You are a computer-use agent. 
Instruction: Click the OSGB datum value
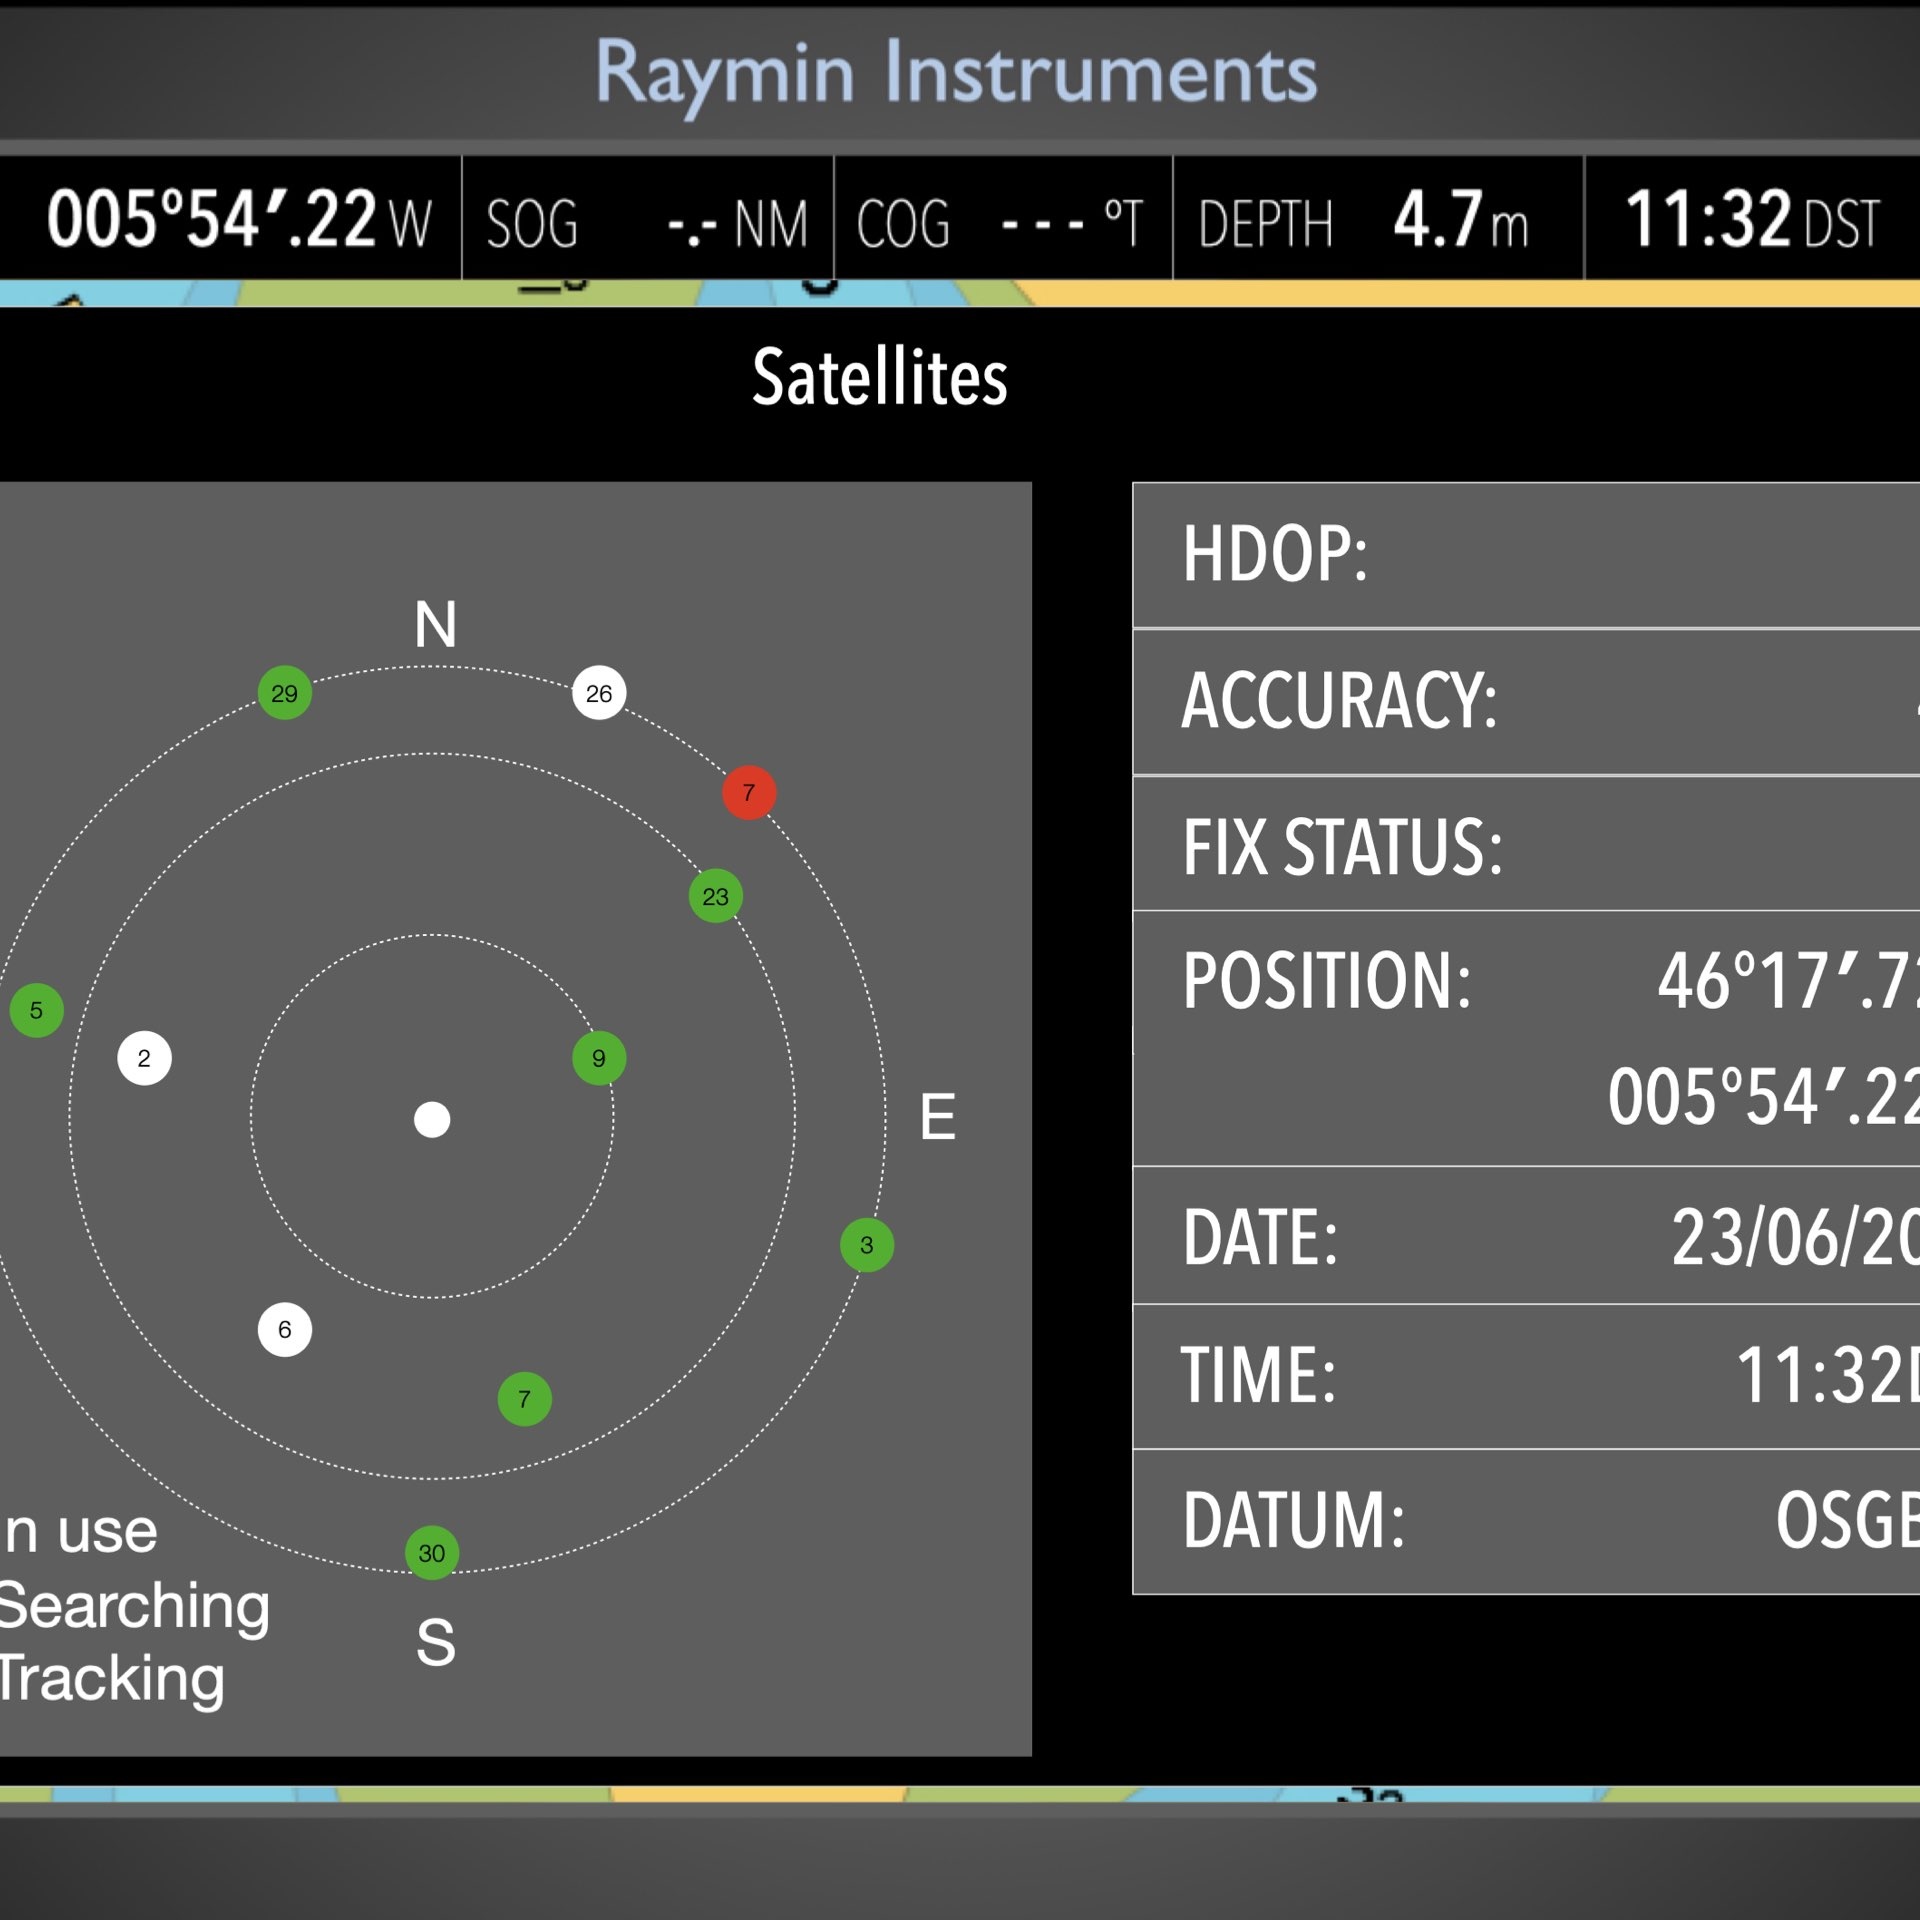(x=1848, y=1520)
